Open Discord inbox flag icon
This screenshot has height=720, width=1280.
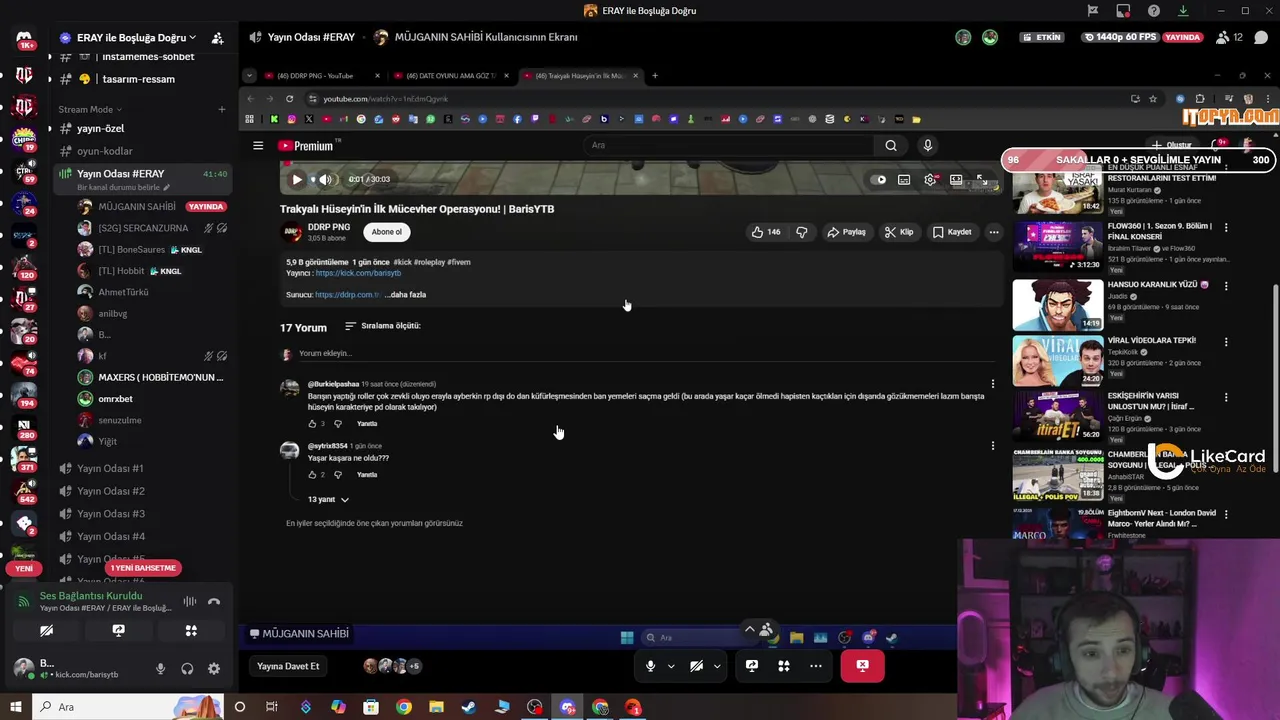tap(1092, 11)
